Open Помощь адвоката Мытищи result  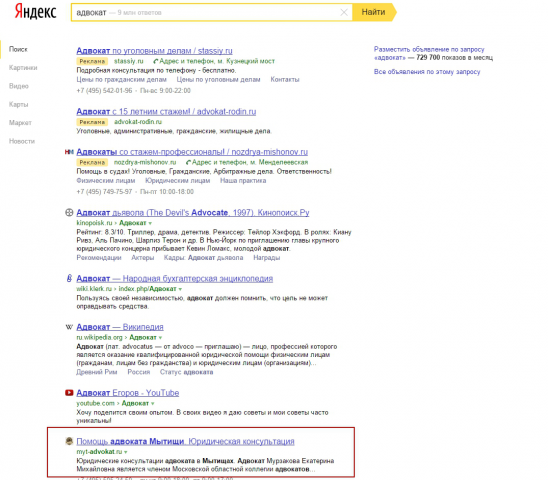pos(185,442)
